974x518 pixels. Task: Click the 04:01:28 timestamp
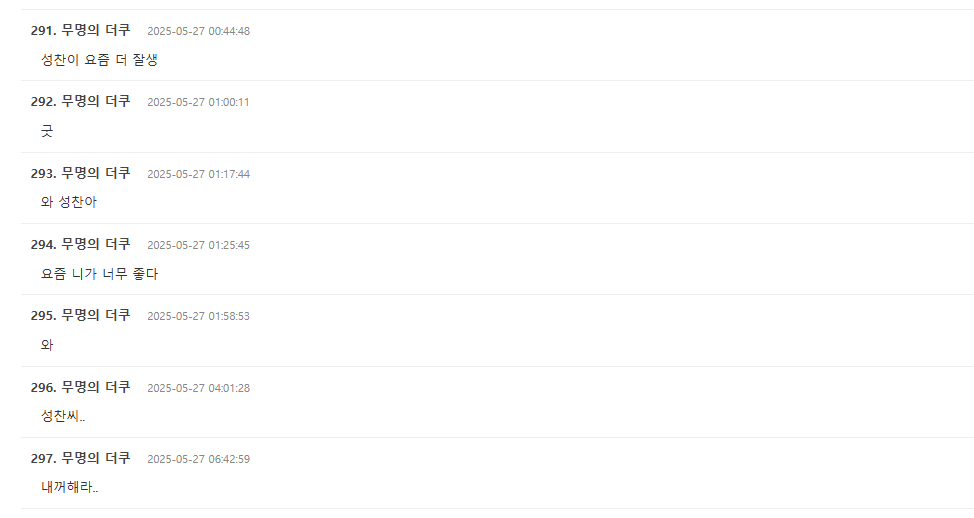click(198, 388)
